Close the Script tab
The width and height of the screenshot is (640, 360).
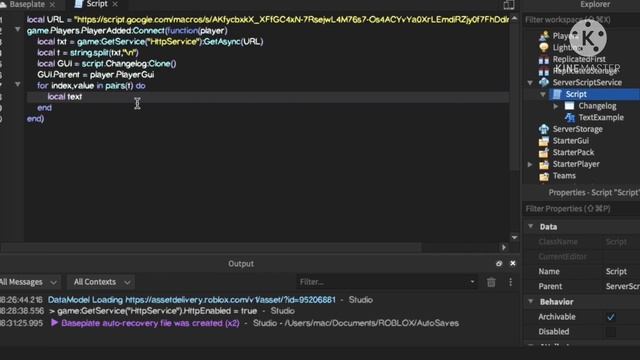(115, 4)
